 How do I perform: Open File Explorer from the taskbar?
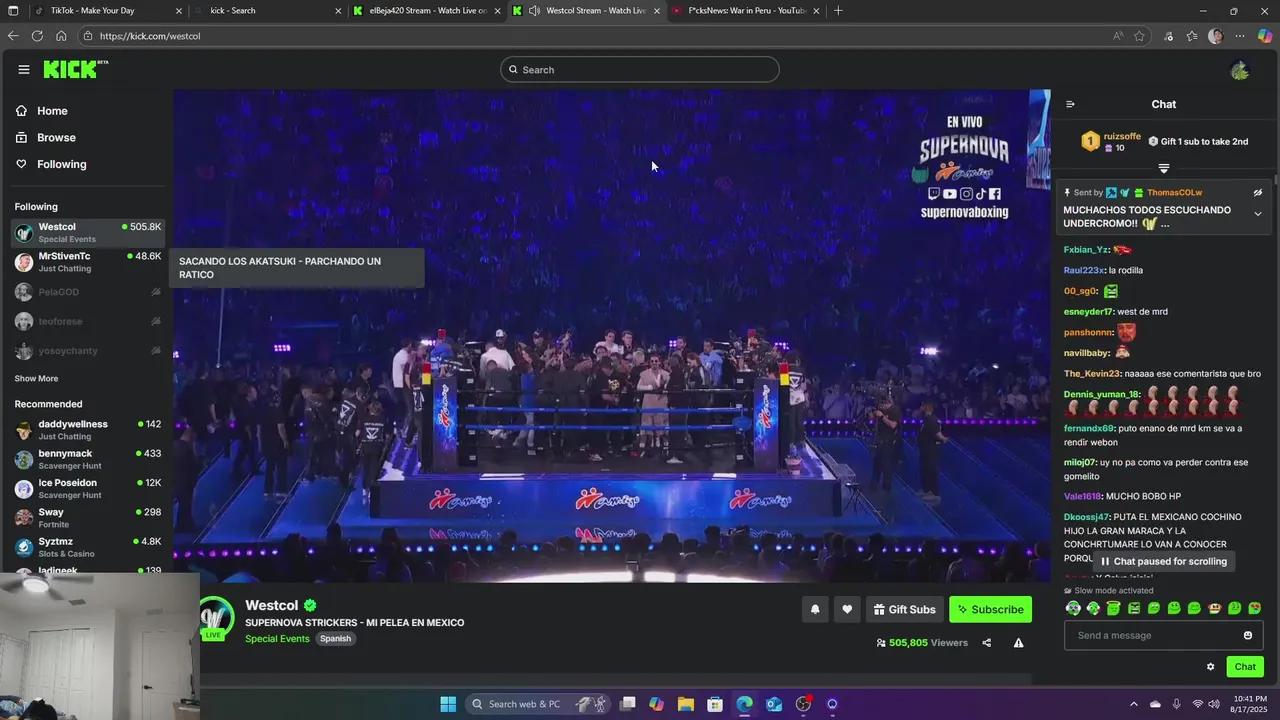686,704
